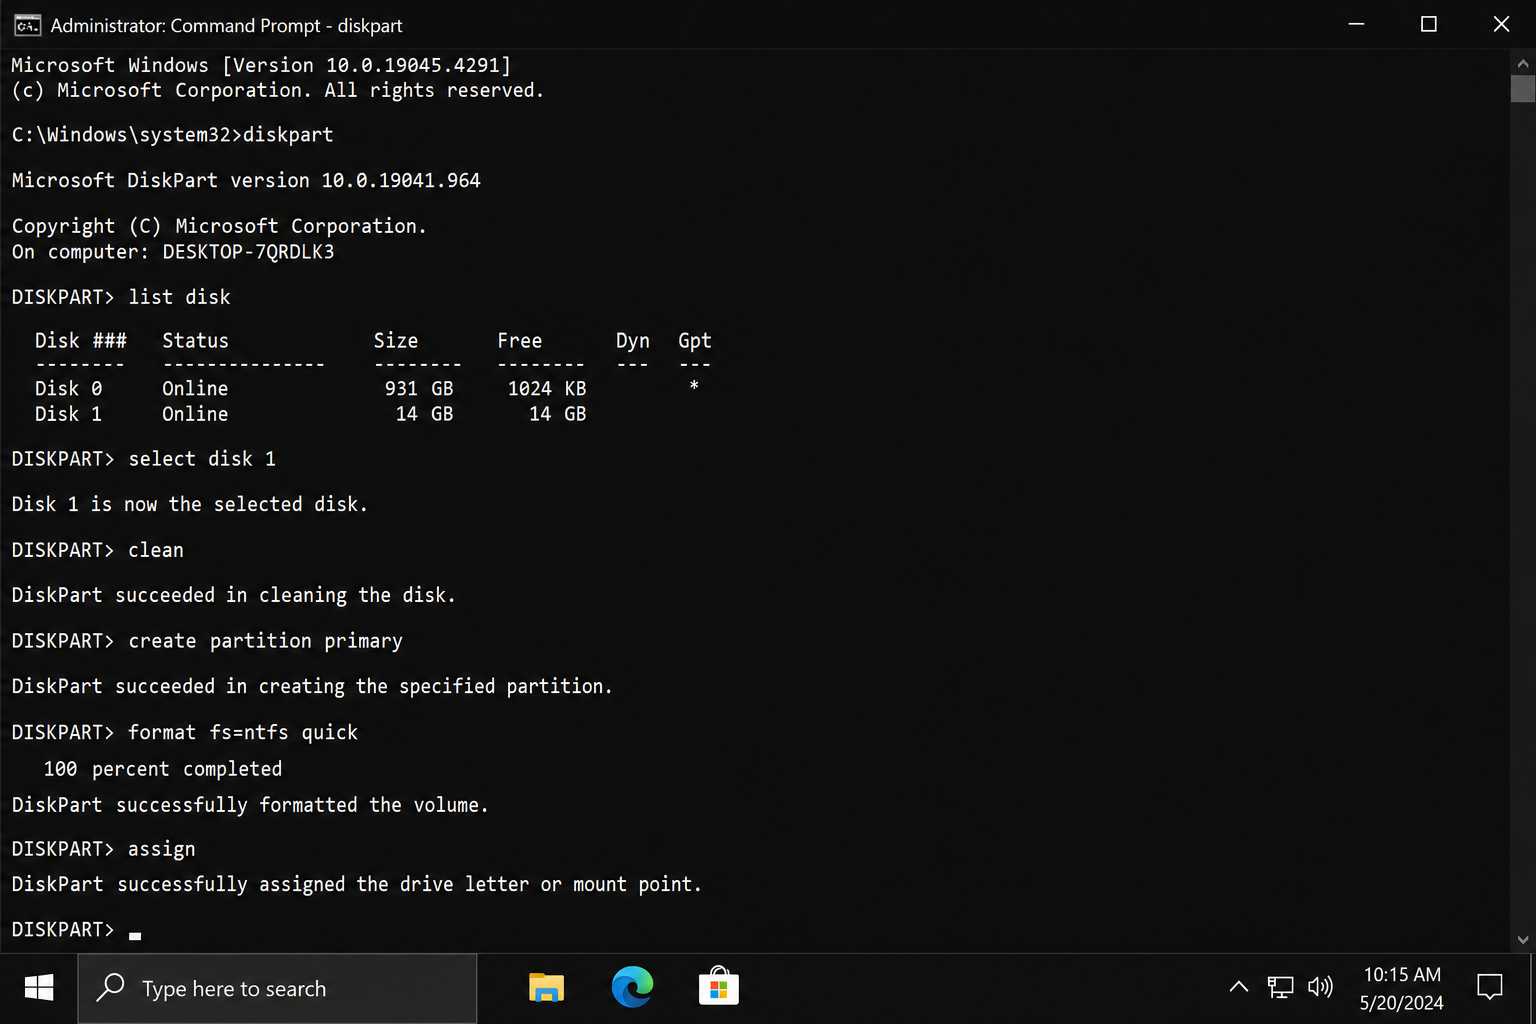Click the 'Size' column header

tap(396, 341)
